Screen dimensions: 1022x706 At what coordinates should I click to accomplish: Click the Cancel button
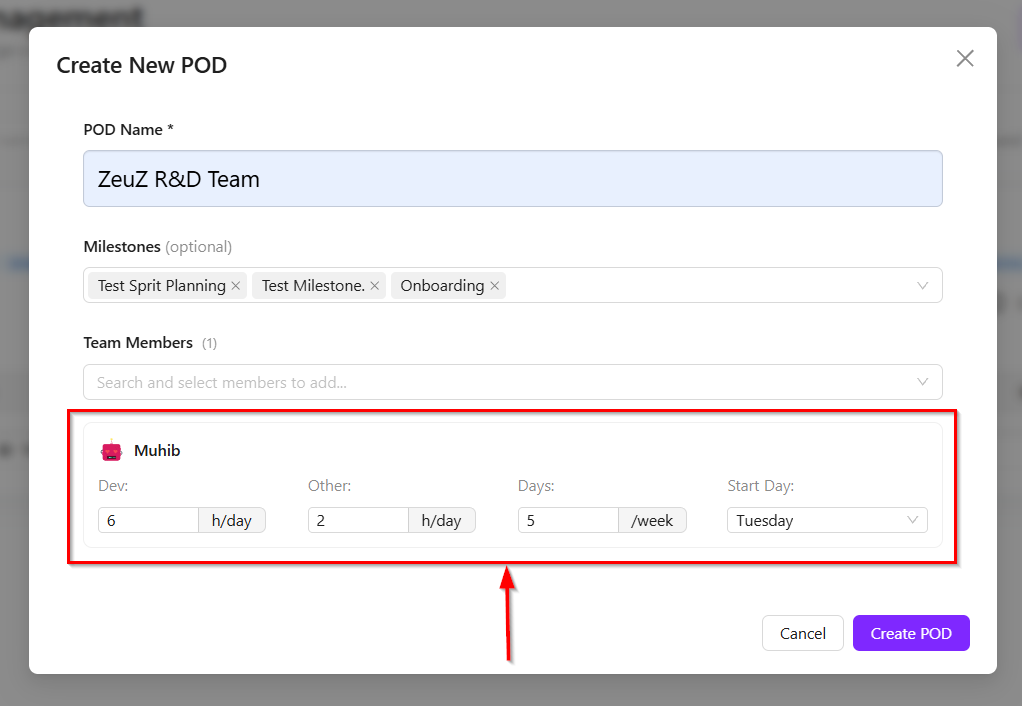click(802, 633)
